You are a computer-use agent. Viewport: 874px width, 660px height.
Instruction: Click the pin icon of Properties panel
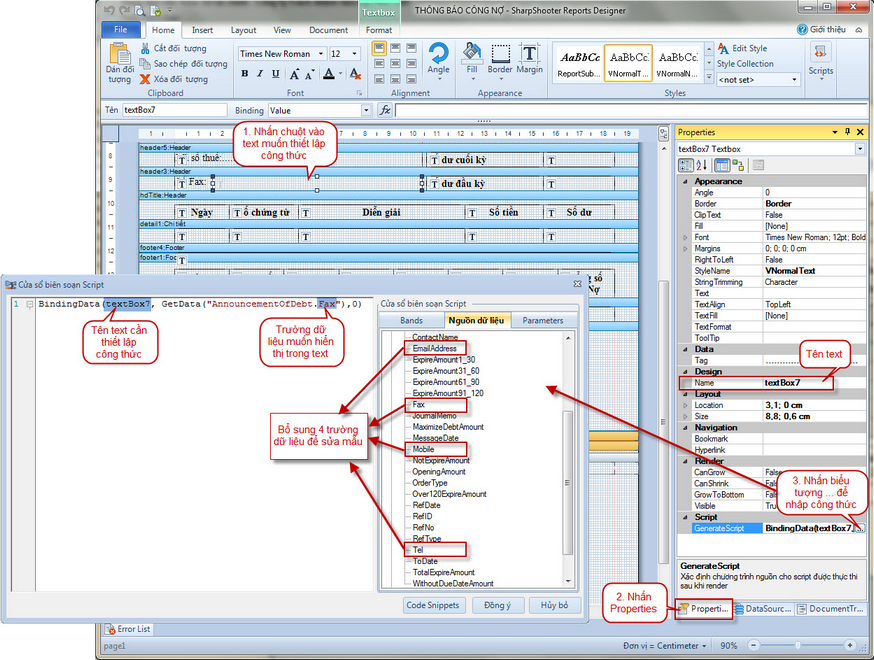click(848, 132)
